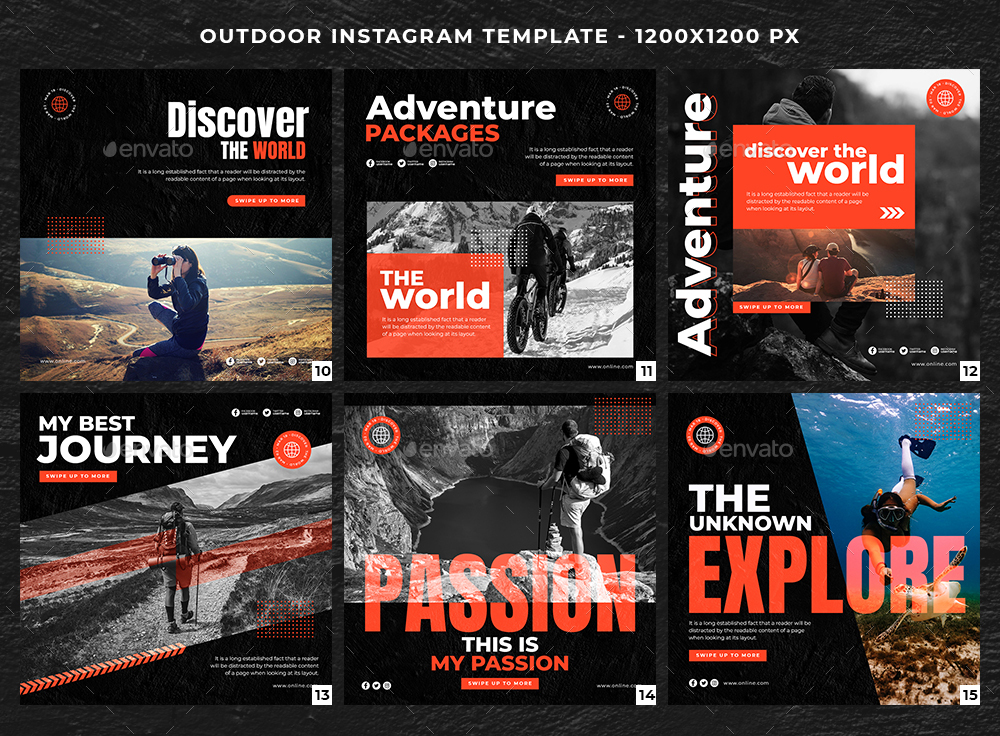Open the globe badge on Adventure Packages post
1000x736 pixels.
(624, 102)
